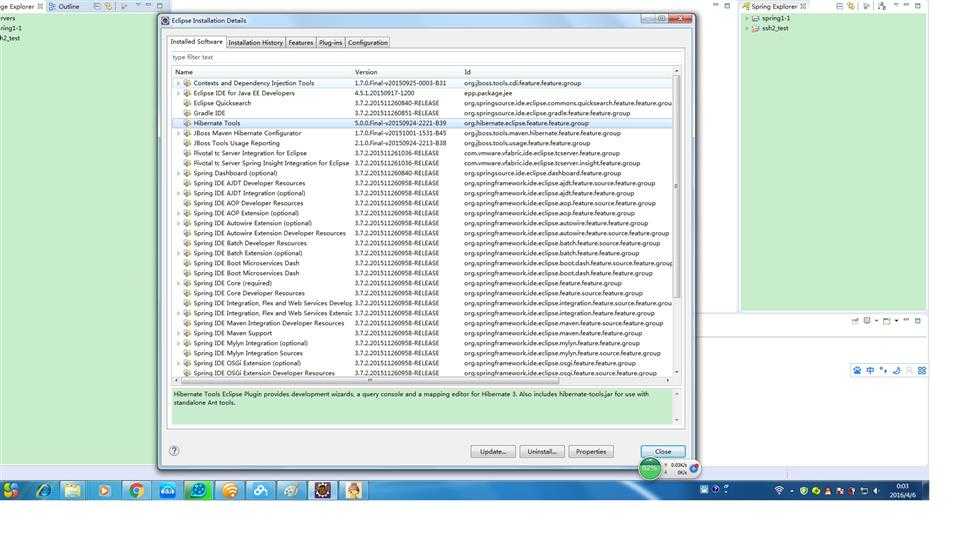Open Internet Explorer from taskbar
The width and height of the screenshot is (960, 540).
coord(44,490)
